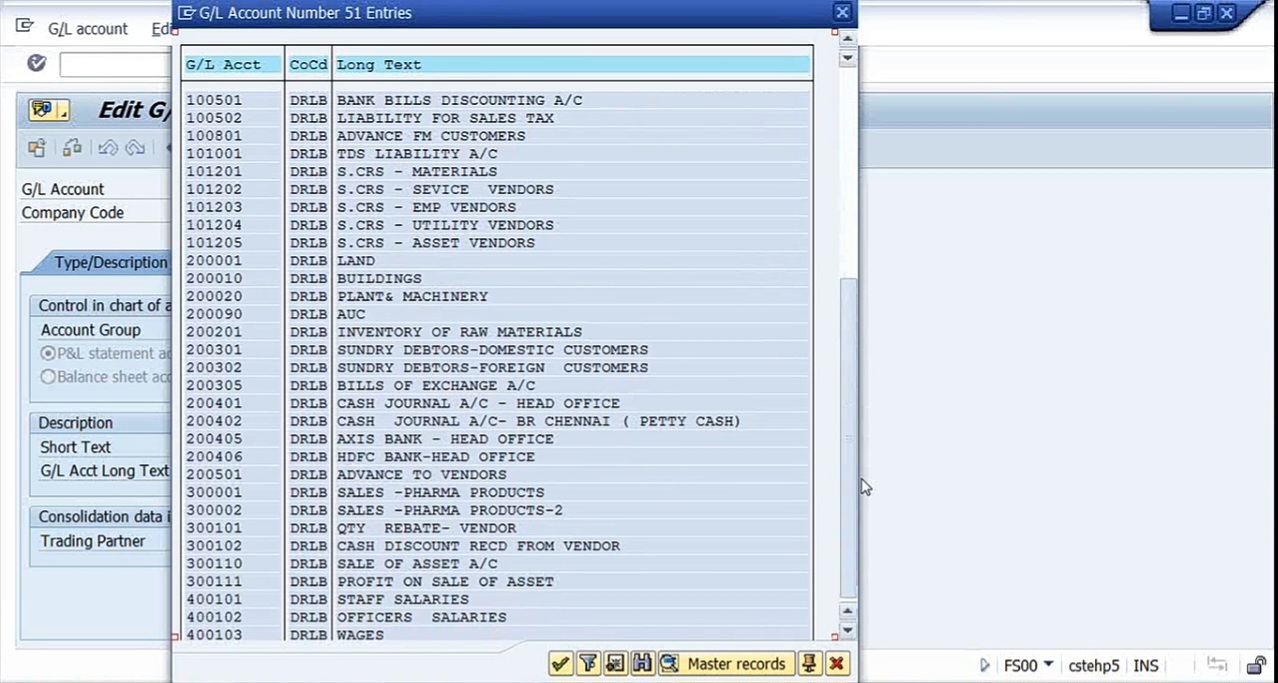This screenshot has height=683, width=1278.
Task: Select row 101201 S.CRS - MATERIALS
Action: pos(497,172)
